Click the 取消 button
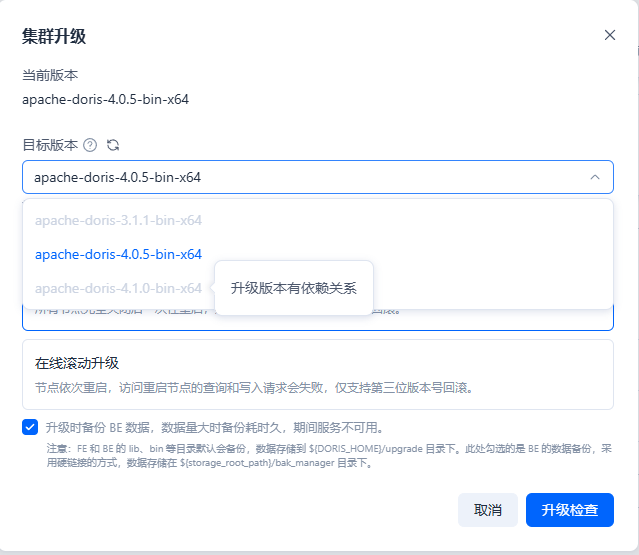The height and width of the screenshot is (555, 639). tap(488, 510)
